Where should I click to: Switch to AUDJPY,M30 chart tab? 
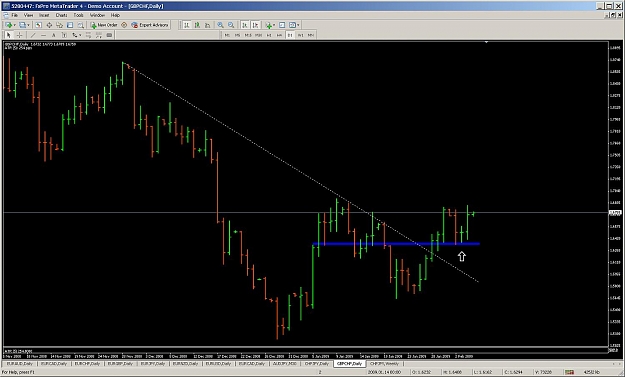pos(285,364)
